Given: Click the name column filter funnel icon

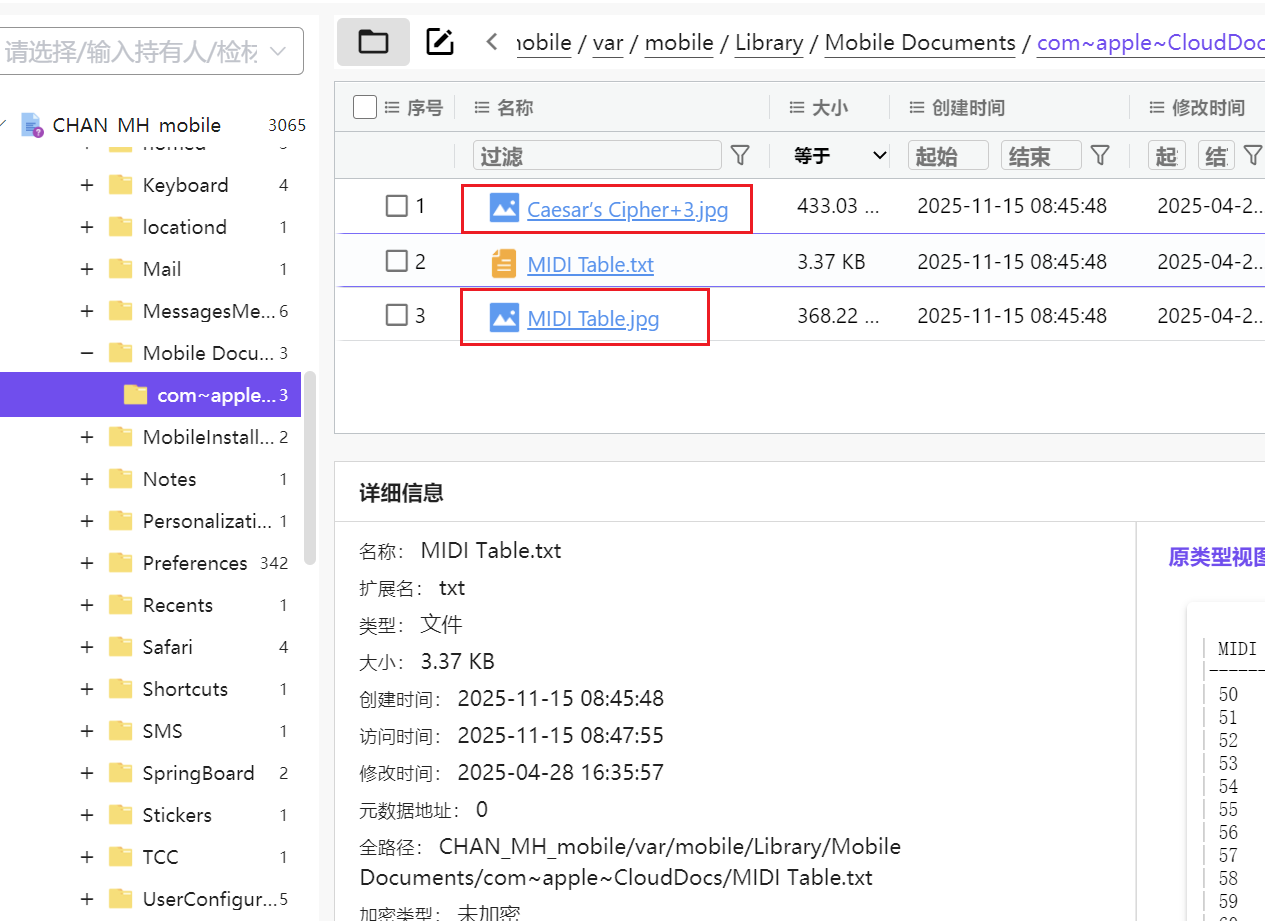Looking at the screenshot, I should (x=740, y=155).
